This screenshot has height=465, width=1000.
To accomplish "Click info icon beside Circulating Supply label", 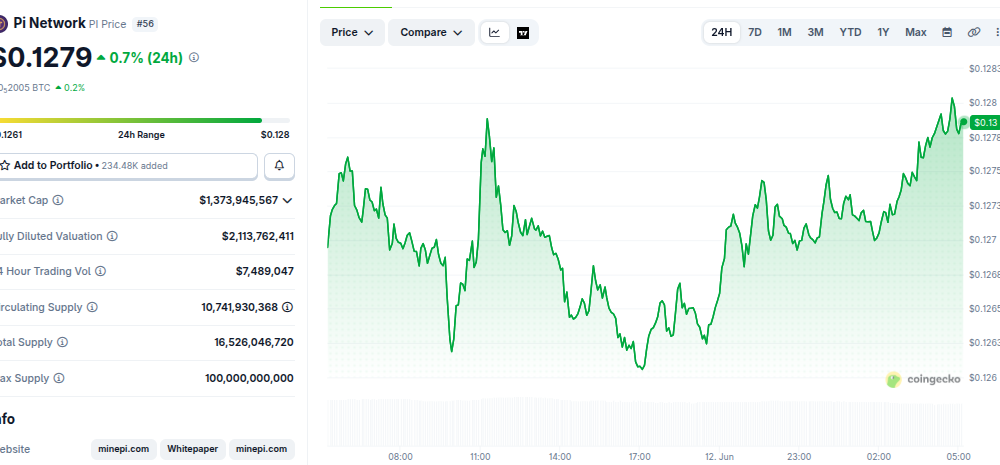I will [x=92, y=307].
